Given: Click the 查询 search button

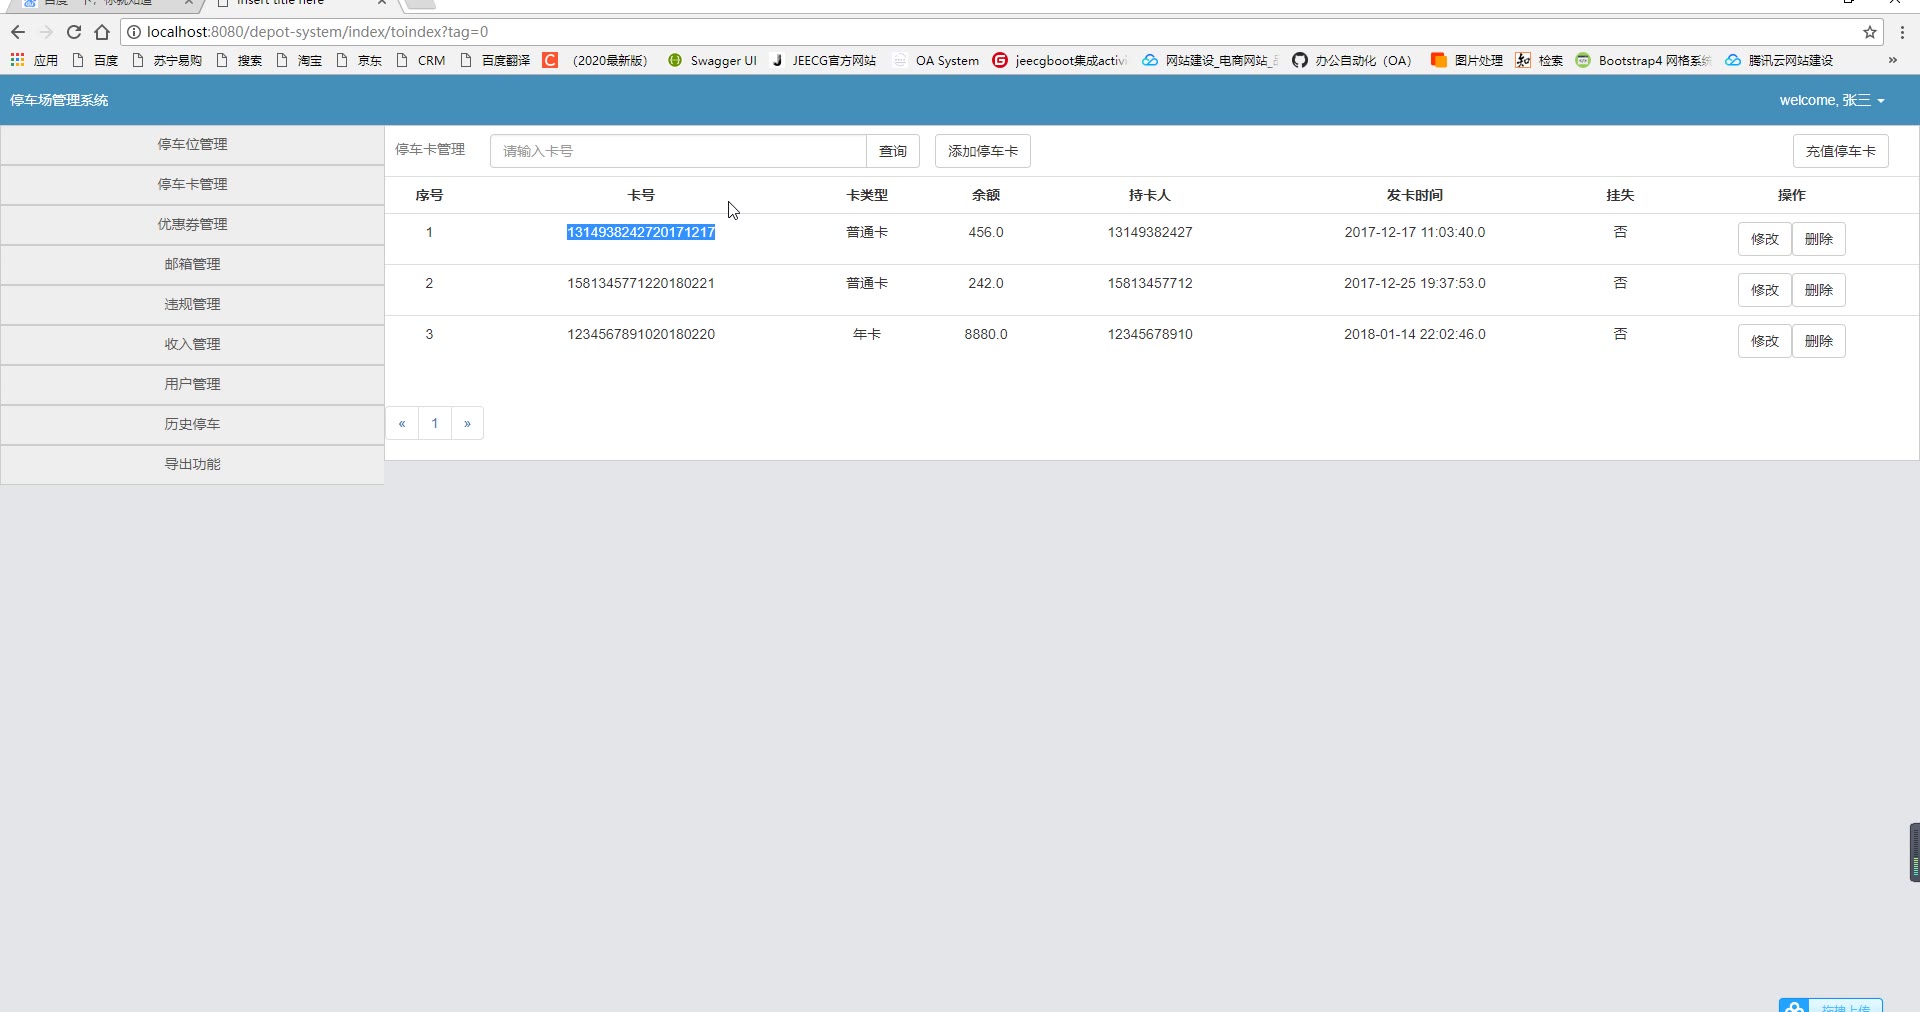Looking at the screenshot, I should coord(893,151).
